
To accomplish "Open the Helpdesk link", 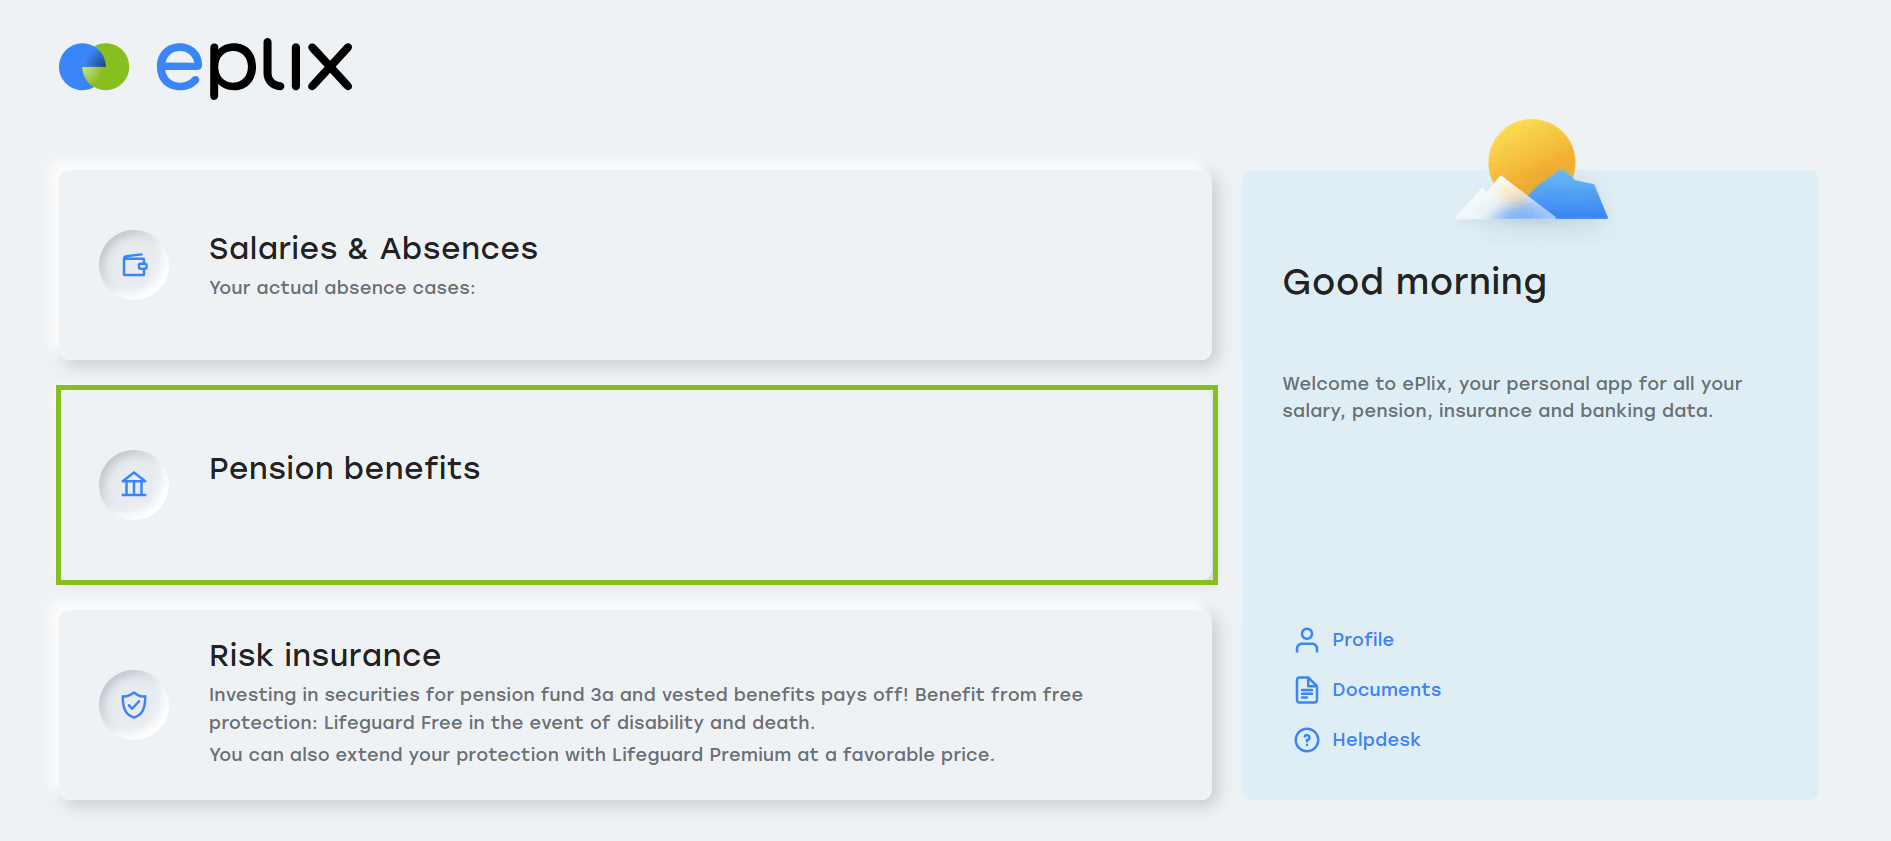I will coord(1376,740).
